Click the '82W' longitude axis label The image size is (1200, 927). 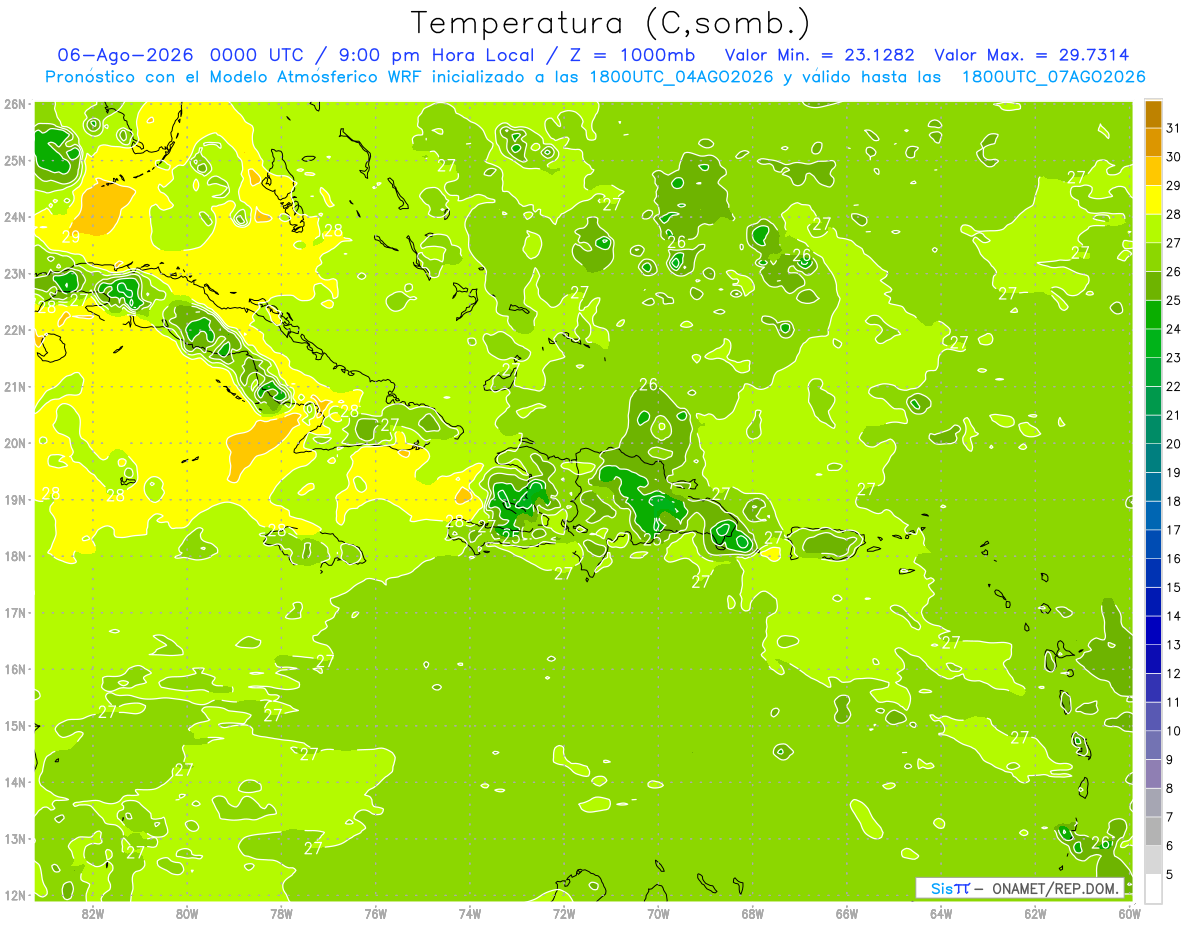[93, 914]
